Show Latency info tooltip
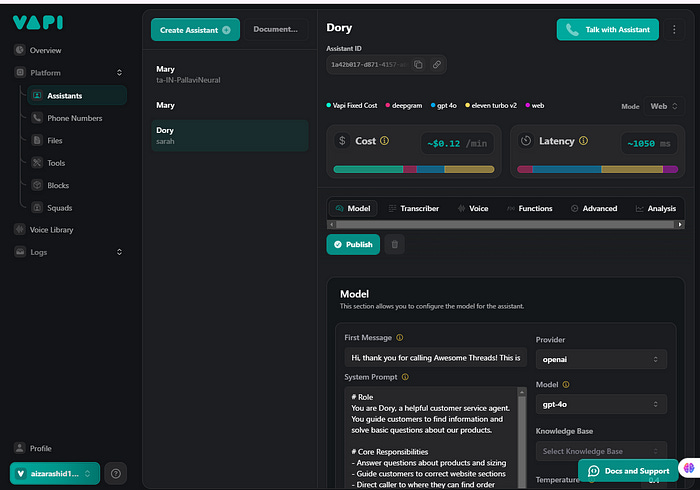The image size is (700, 490). (x=583, y=141)
